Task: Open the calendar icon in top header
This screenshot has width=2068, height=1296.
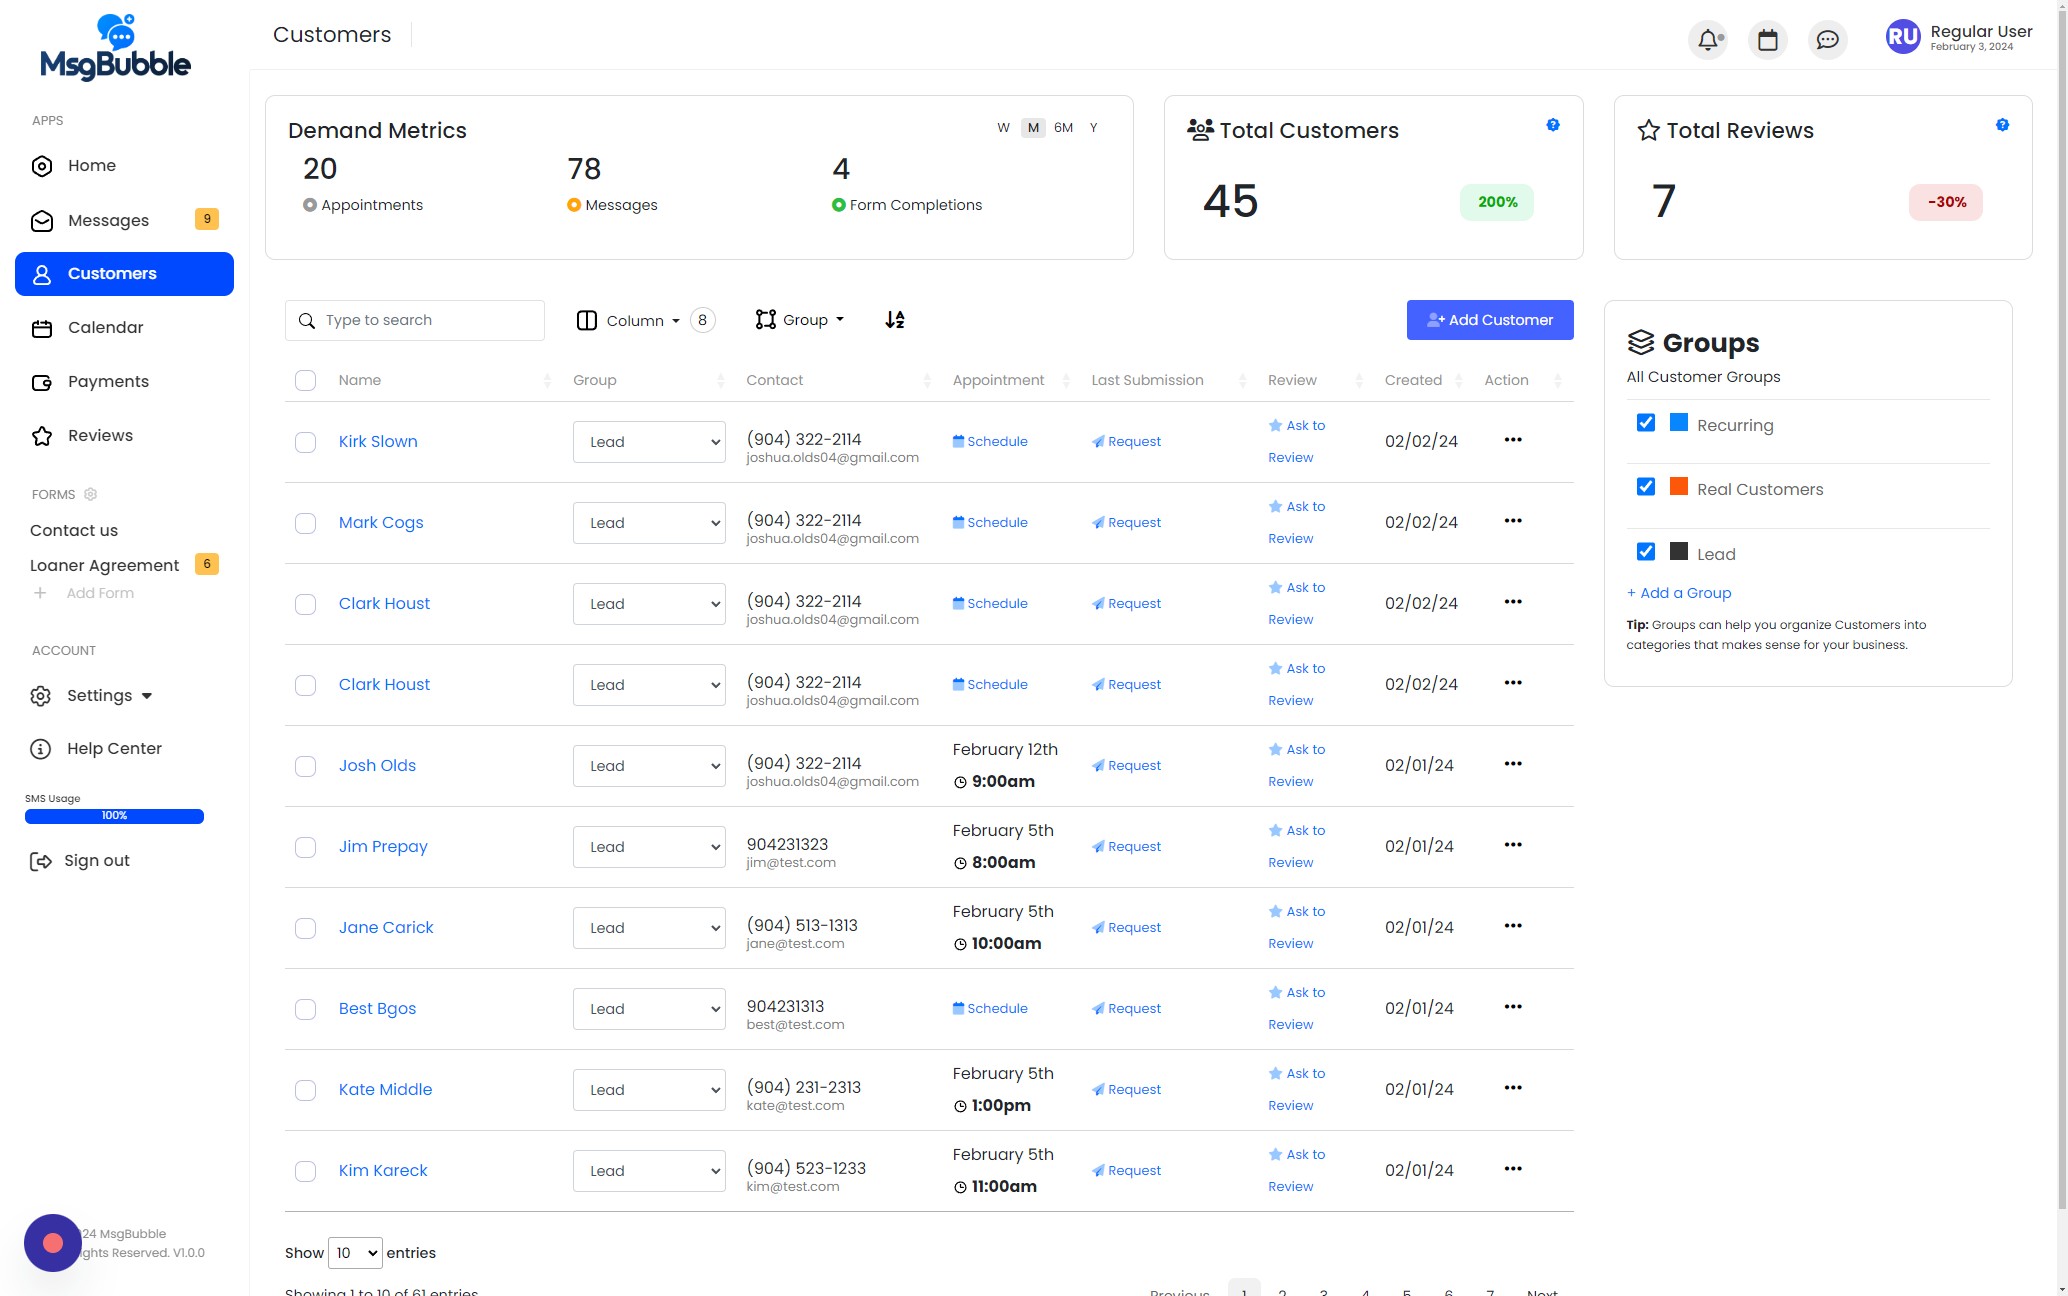Action: 1767,40
